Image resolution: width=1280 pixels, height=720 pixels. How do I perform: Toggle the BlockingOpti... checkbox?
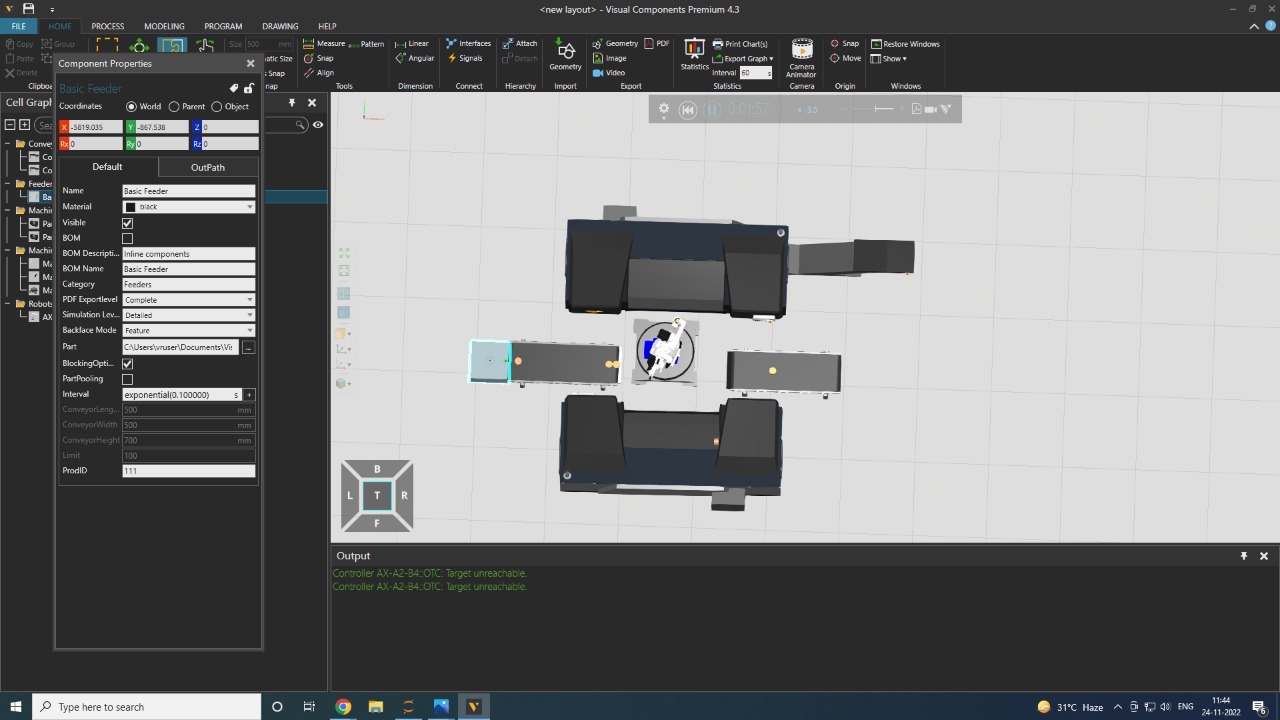127,364
